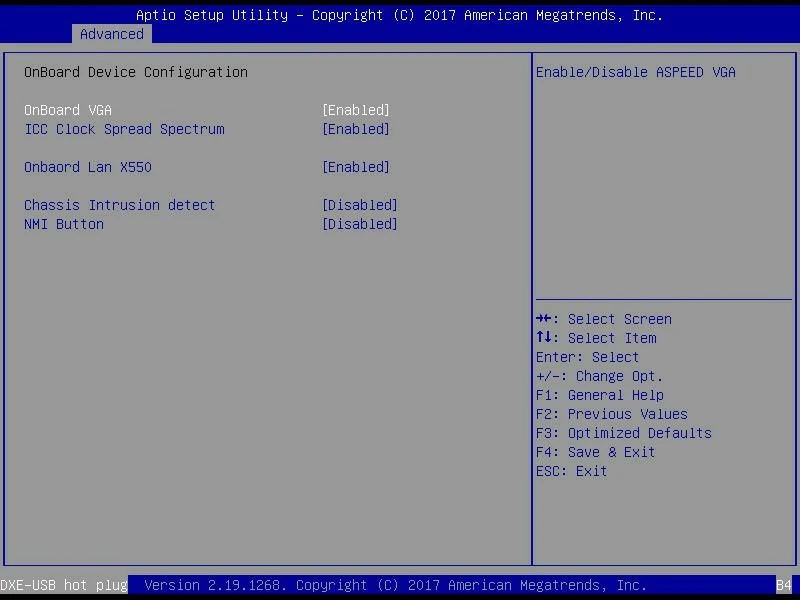Click the up-down arrows Select Item icon
This screenshot has width=800, height=600.
click(x=545, y=338)
